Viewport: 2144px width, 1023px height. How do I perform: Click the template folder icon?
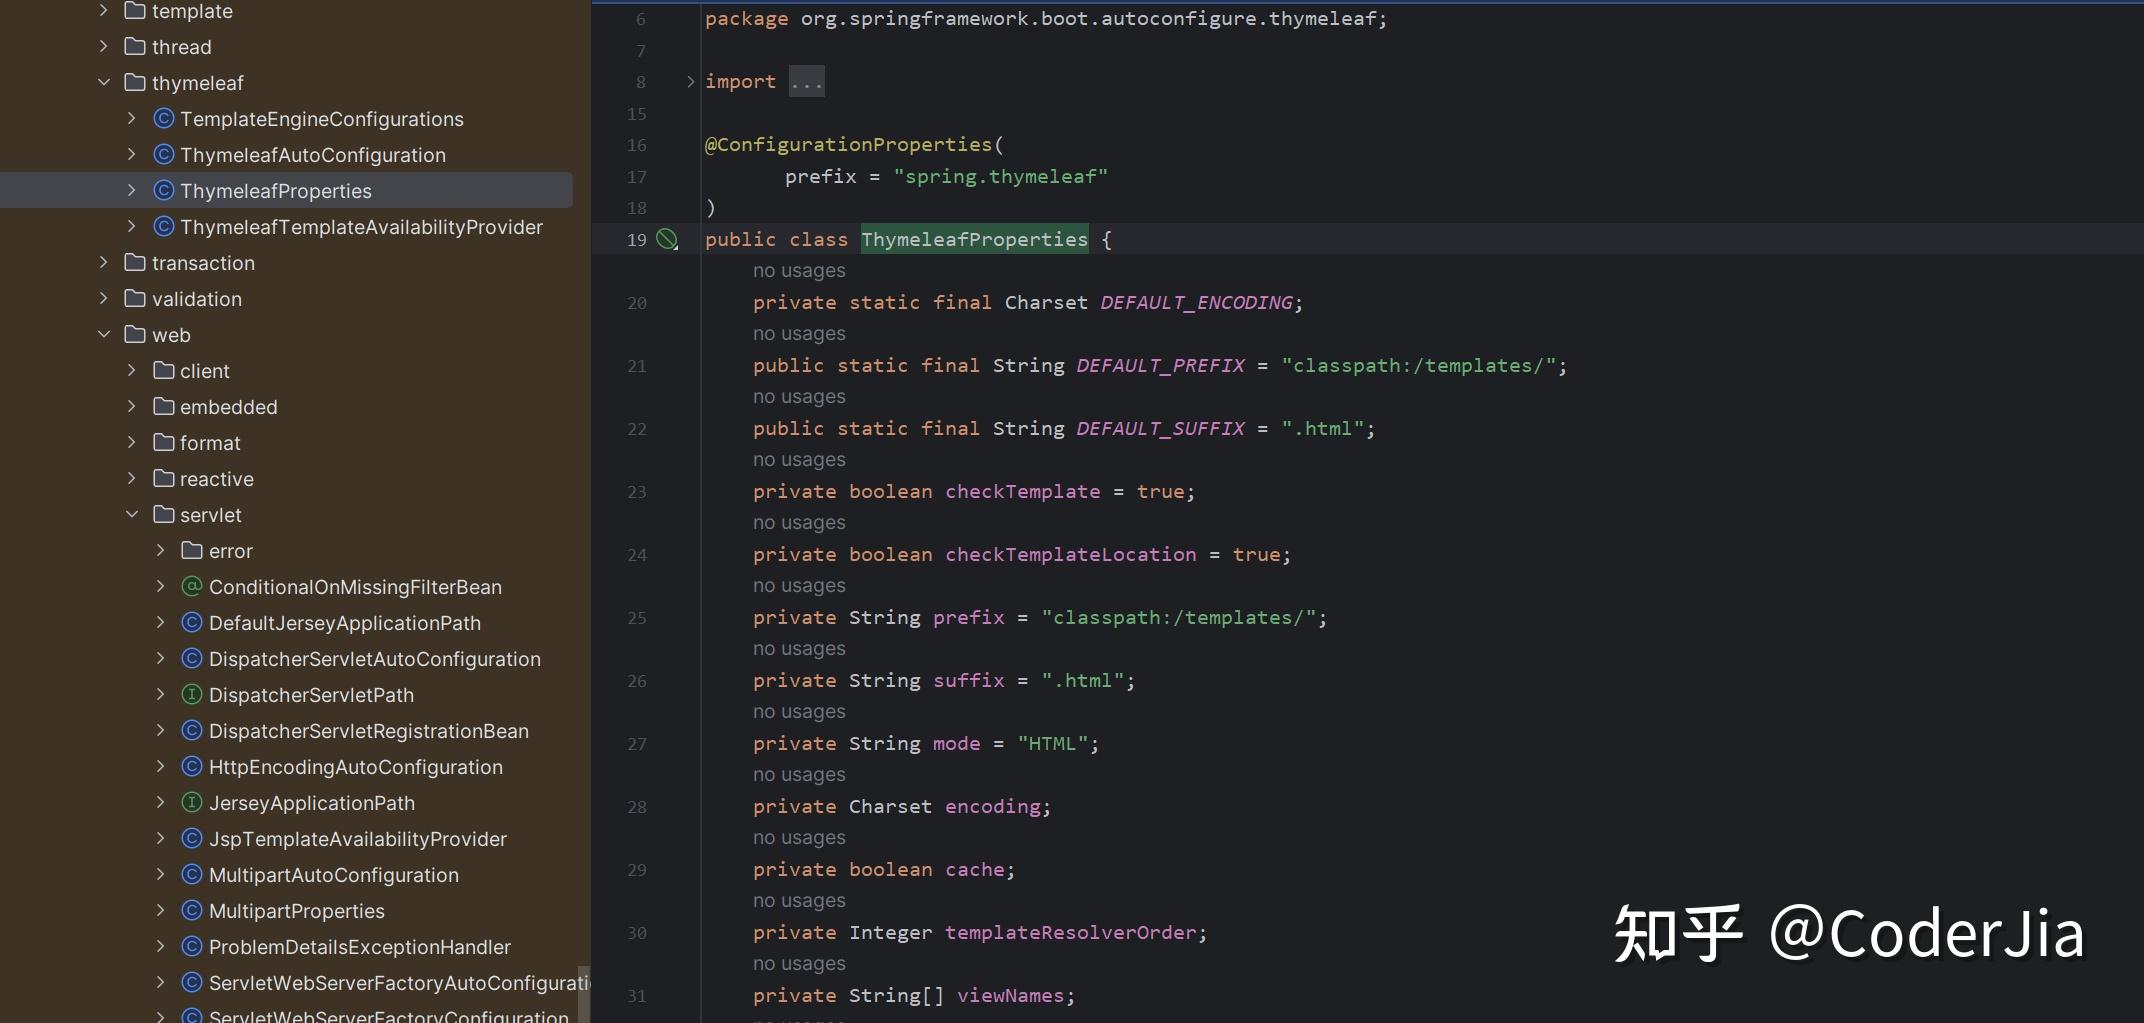pyautogui.click(x=135, y=11)
